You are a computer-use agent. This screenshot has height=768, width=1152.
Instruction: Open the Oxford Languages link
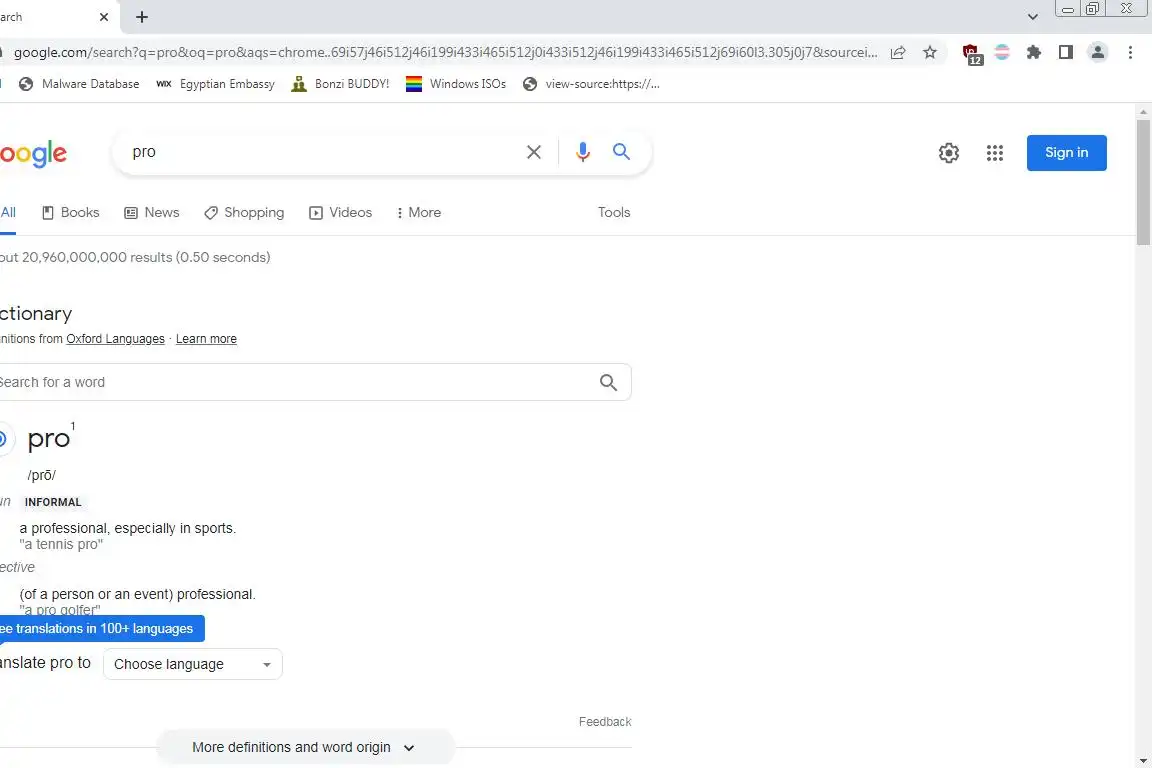(x=115, y=339)
